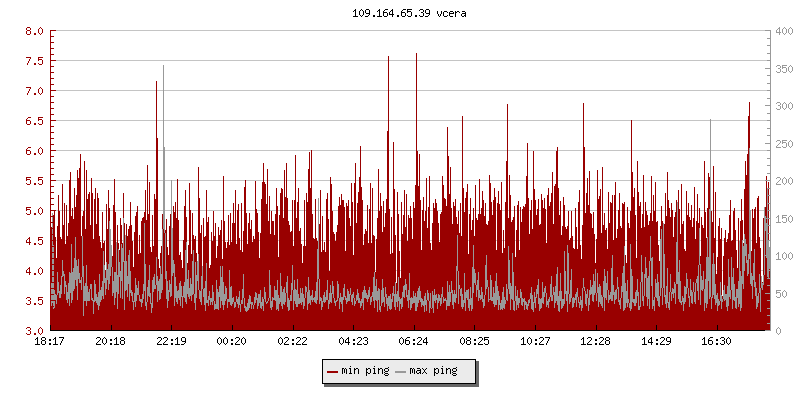Image resolution: width=800 pixels, height=400 pixels.
Task: Click the 18:17 time label on x-axis
Action: click(50, 342)
